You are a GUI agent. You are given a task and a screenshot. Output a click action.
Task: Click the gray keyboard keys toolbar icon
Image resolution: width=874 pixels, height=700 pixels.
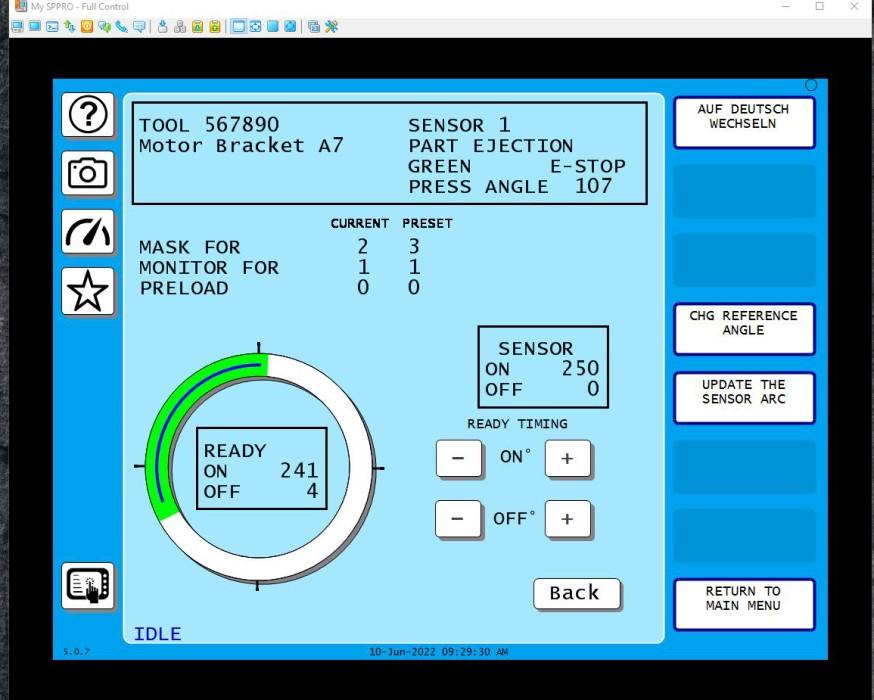[x=180, y=26]
